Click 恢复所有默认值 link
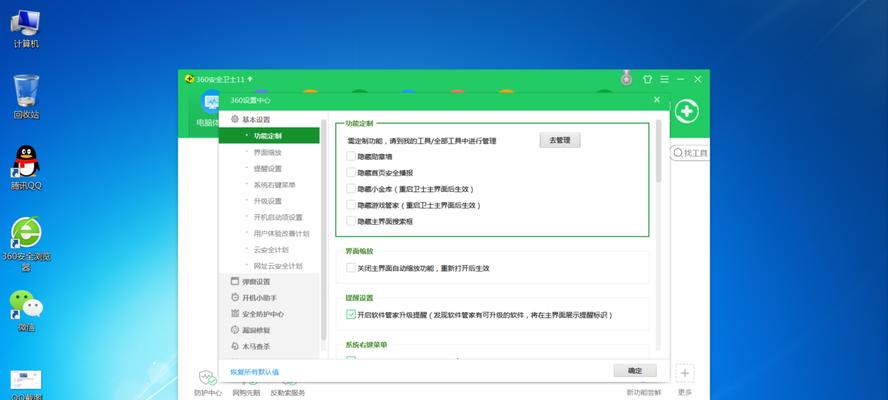This screenshot has height=400, width=888. click(x=254, y=372)
